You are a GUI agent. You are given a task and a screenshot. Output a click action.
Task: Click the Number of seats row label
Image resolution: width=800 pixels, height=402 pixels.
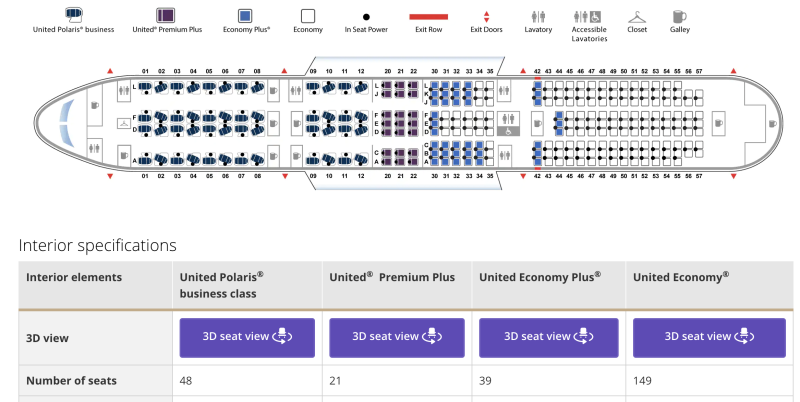click(x=71, y=381)
